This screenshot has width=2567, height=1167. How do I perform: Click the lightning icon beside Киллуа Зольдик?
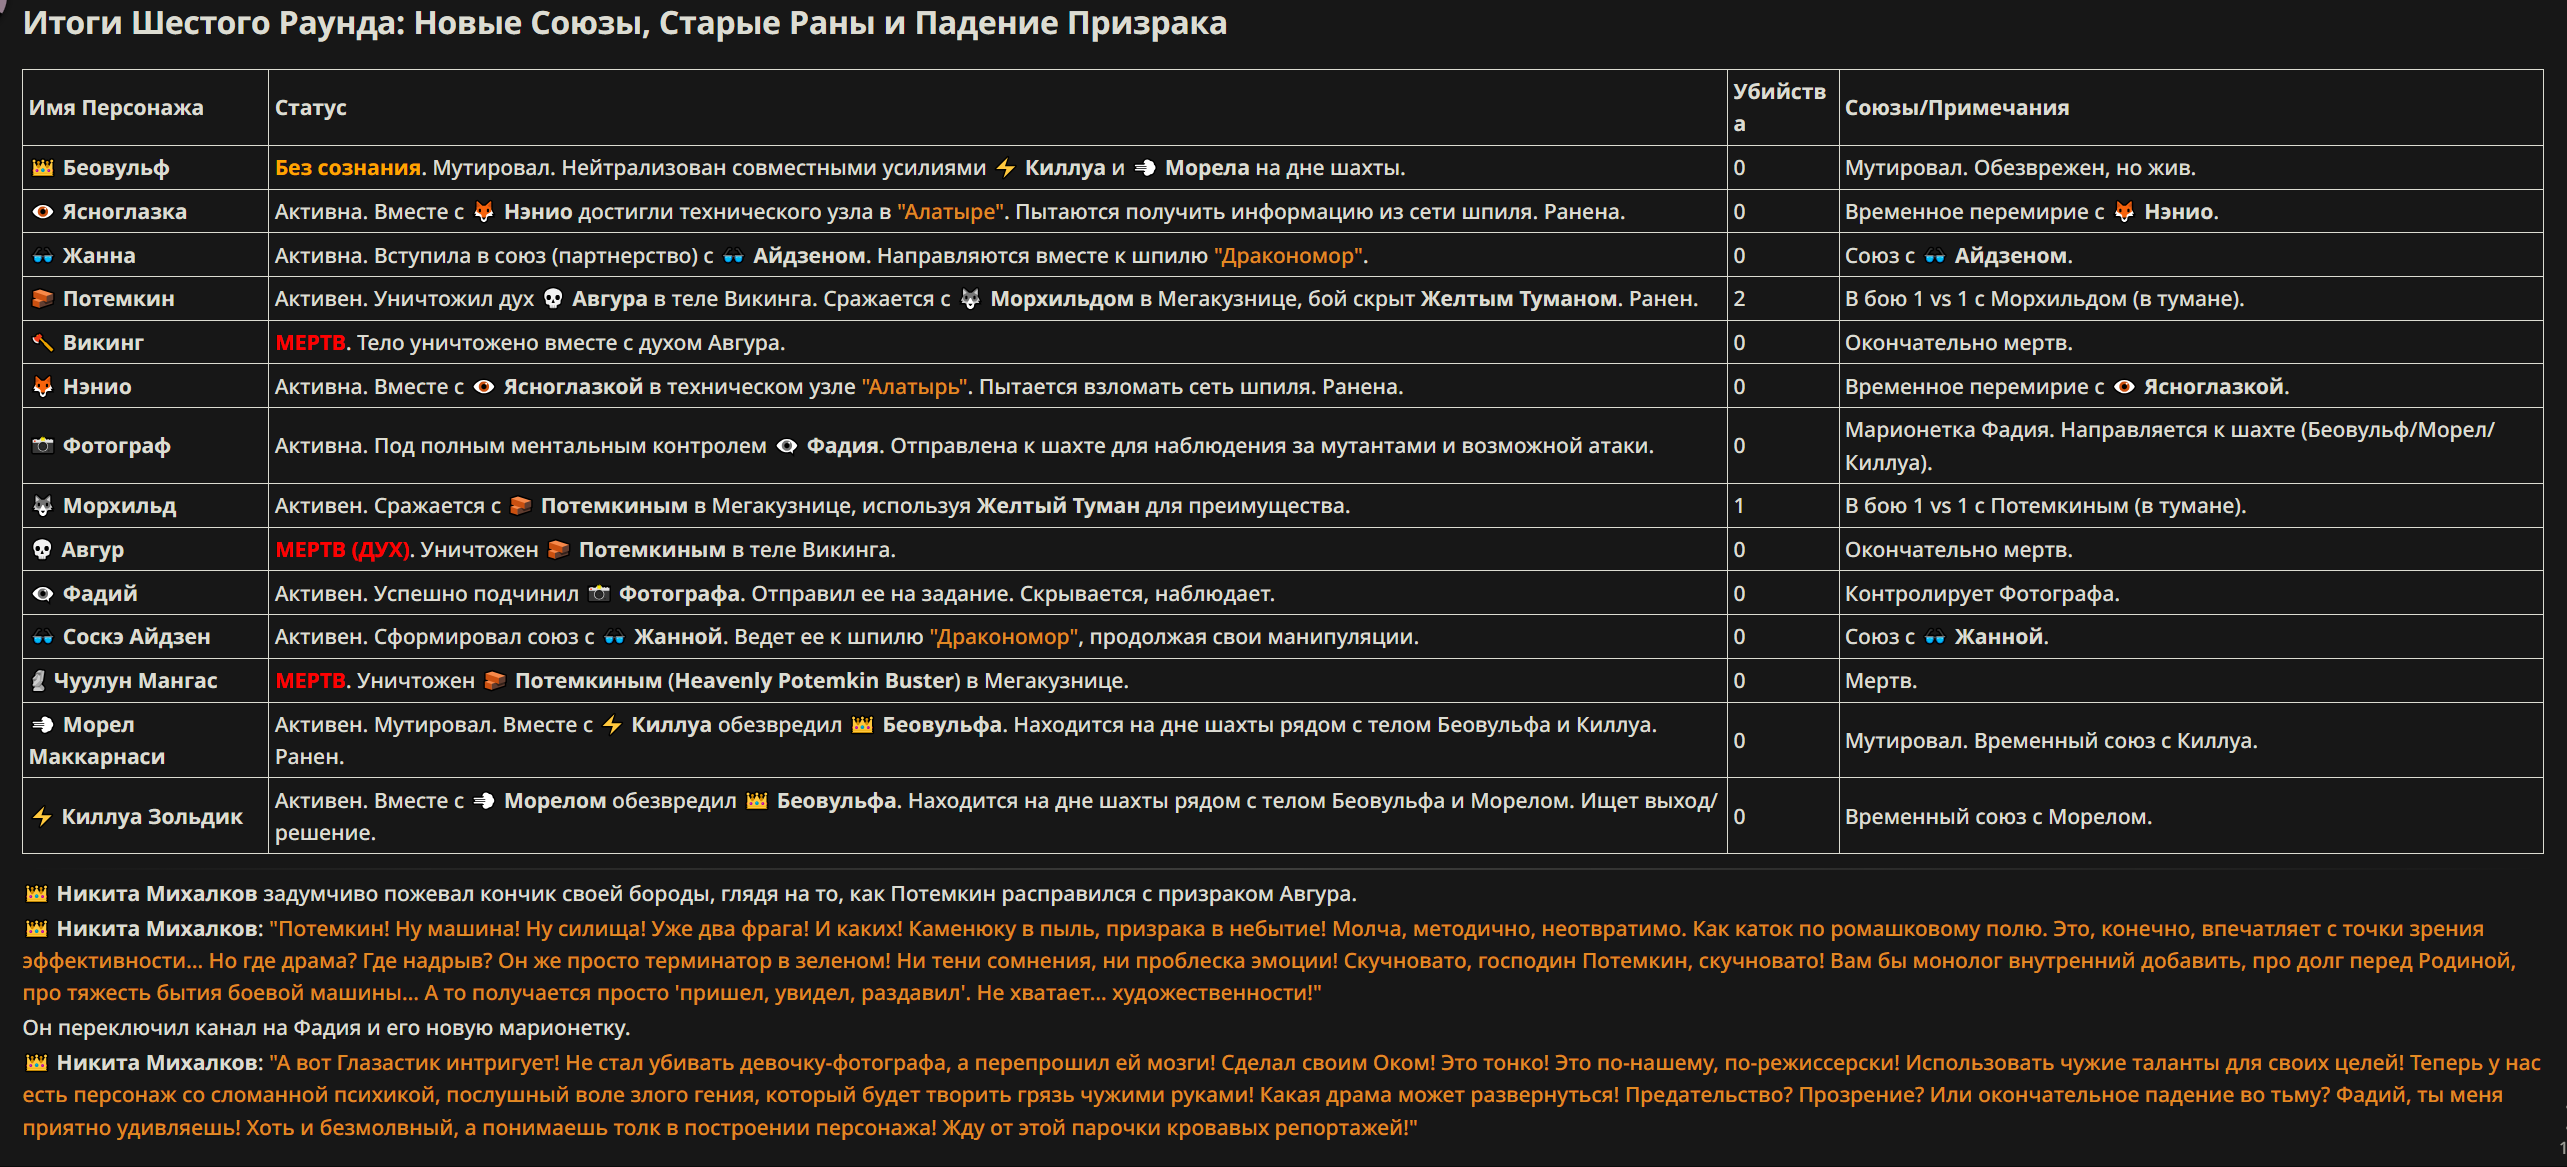pyautogui.click(x=42, y=817)
